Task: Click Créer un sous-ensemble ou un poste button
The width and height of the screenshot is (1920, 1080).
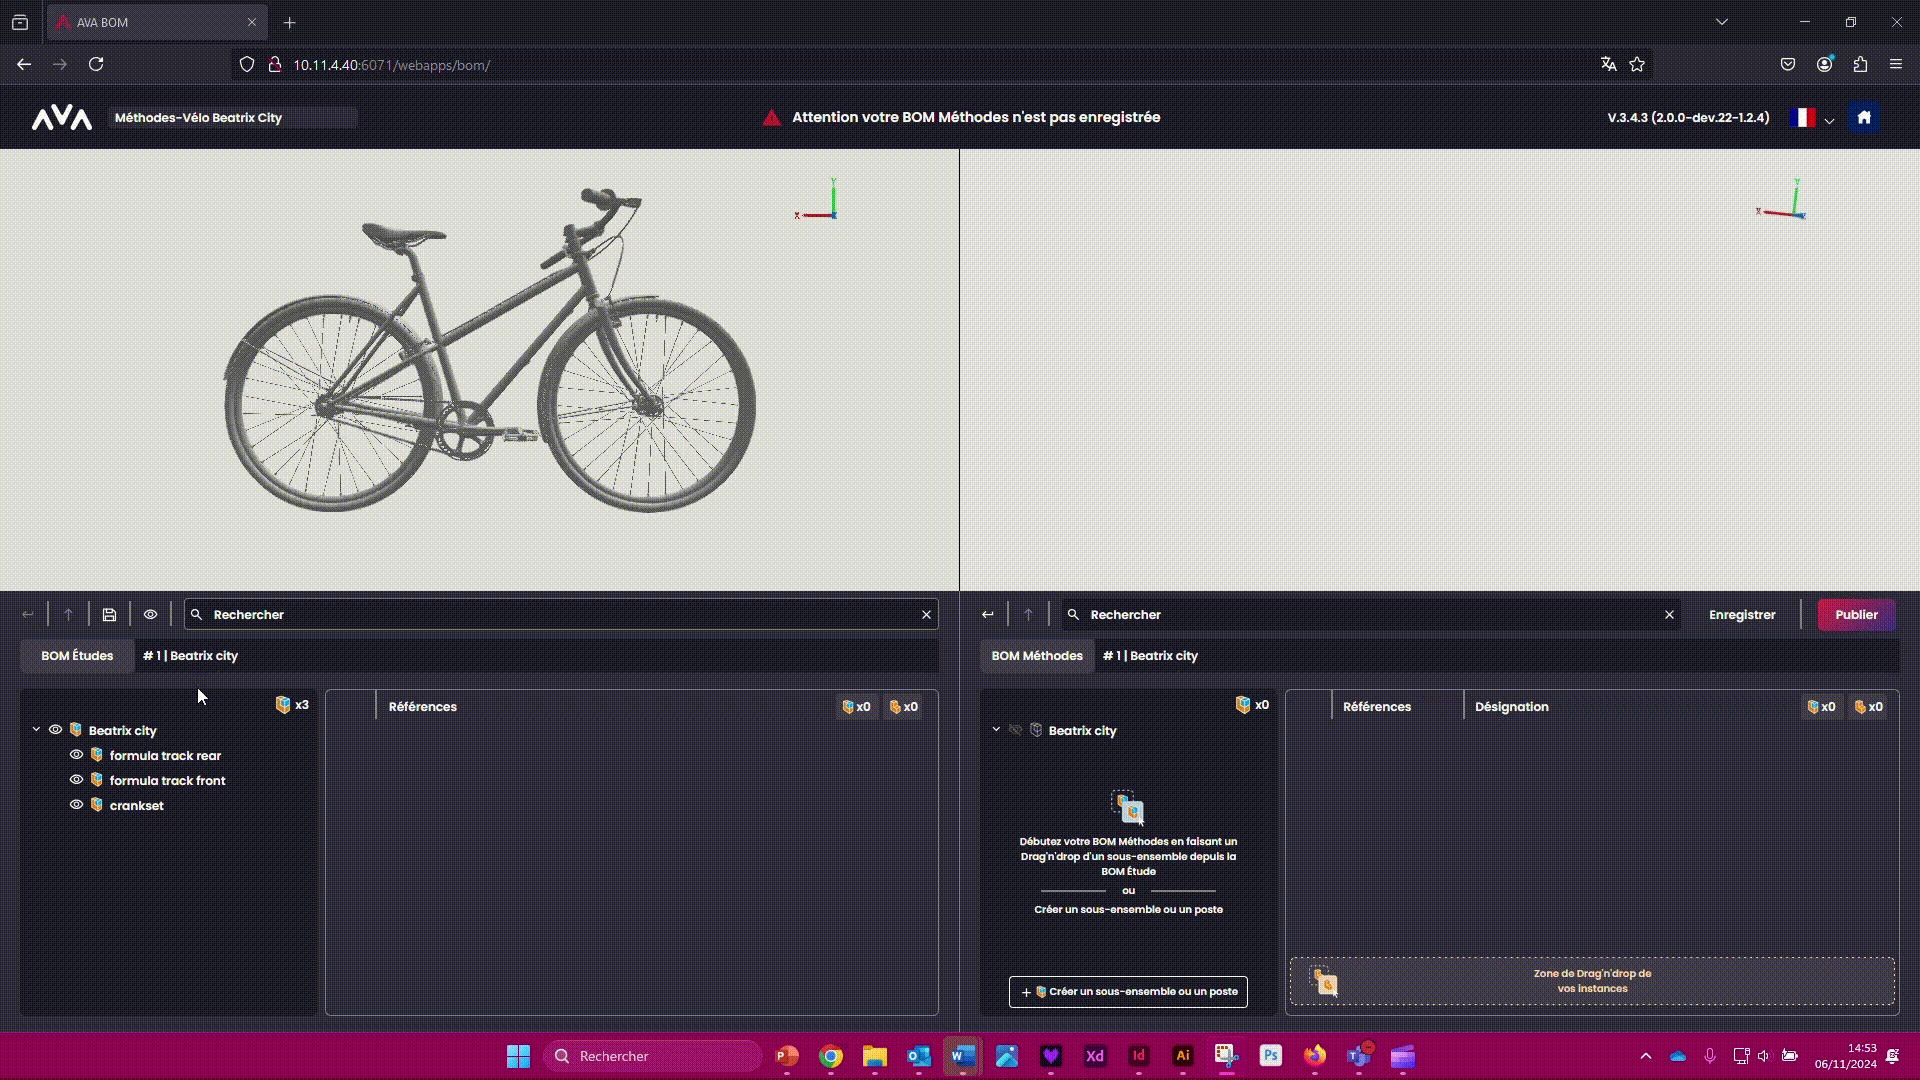Action: click(x=1128, y=992)
